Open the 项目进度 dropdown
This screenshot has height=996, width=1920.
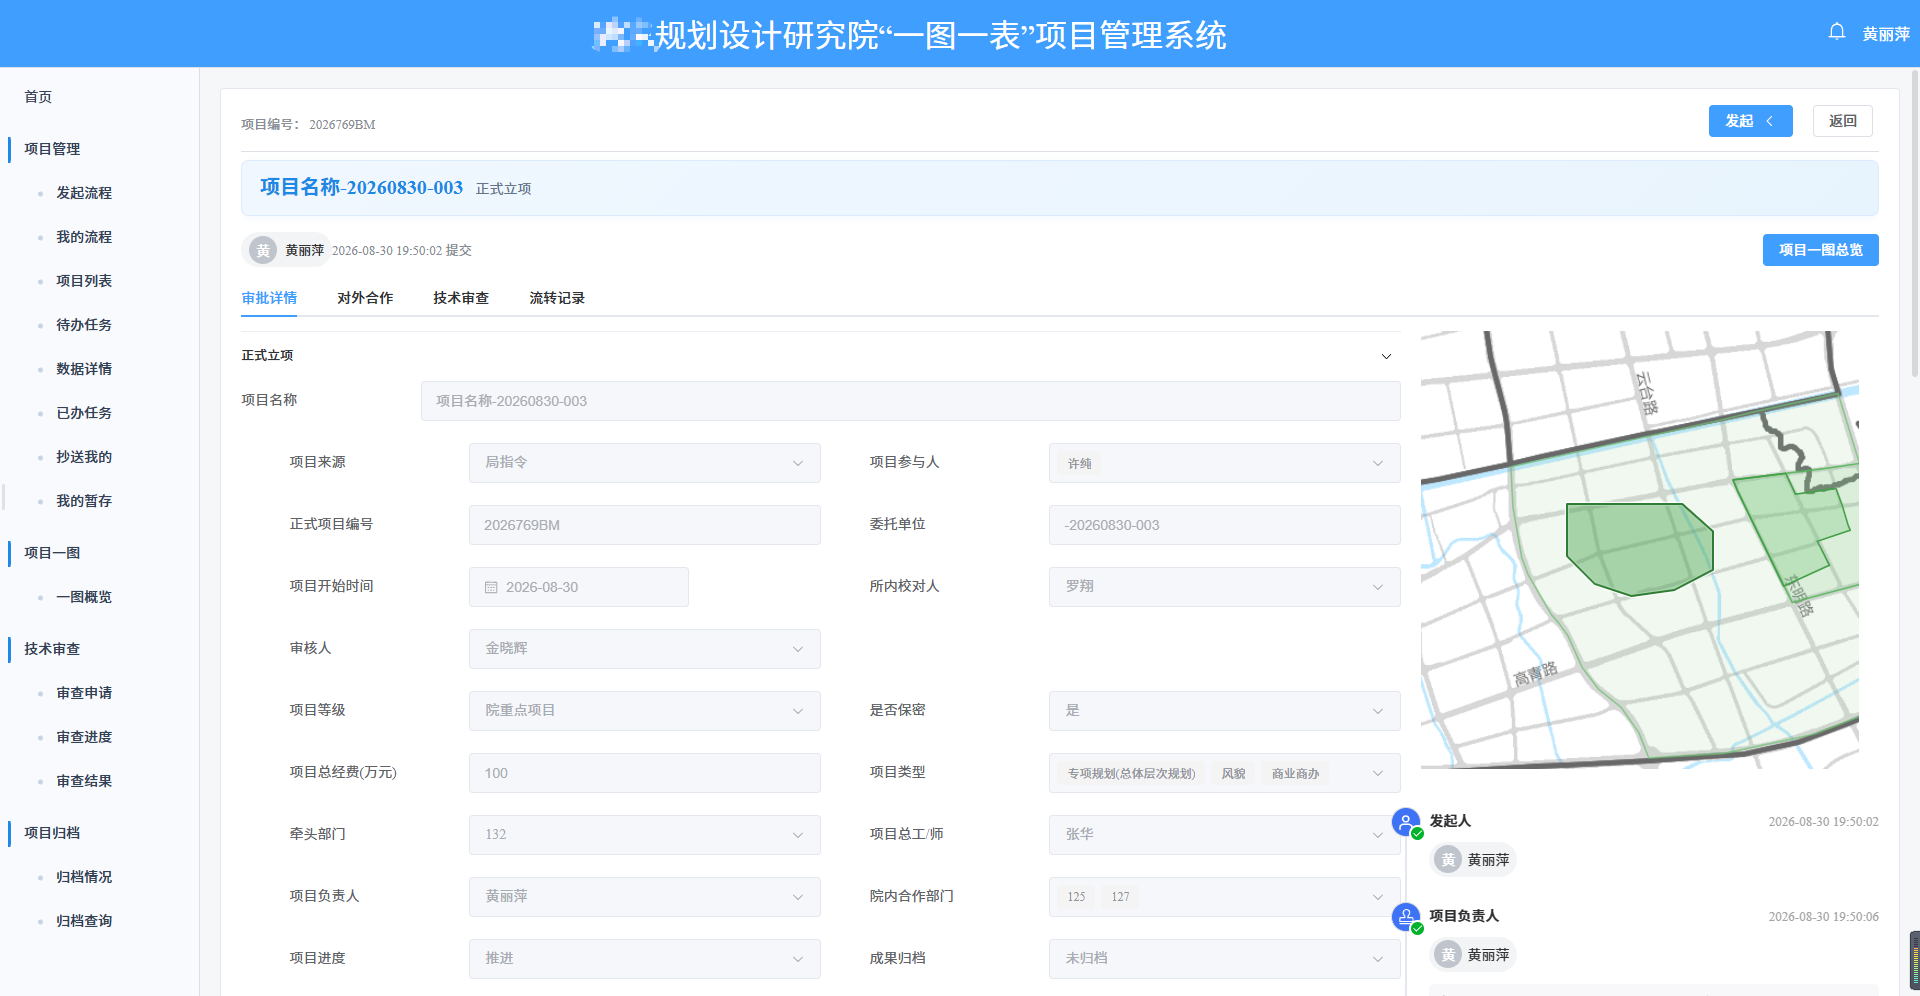coord(645,959)
